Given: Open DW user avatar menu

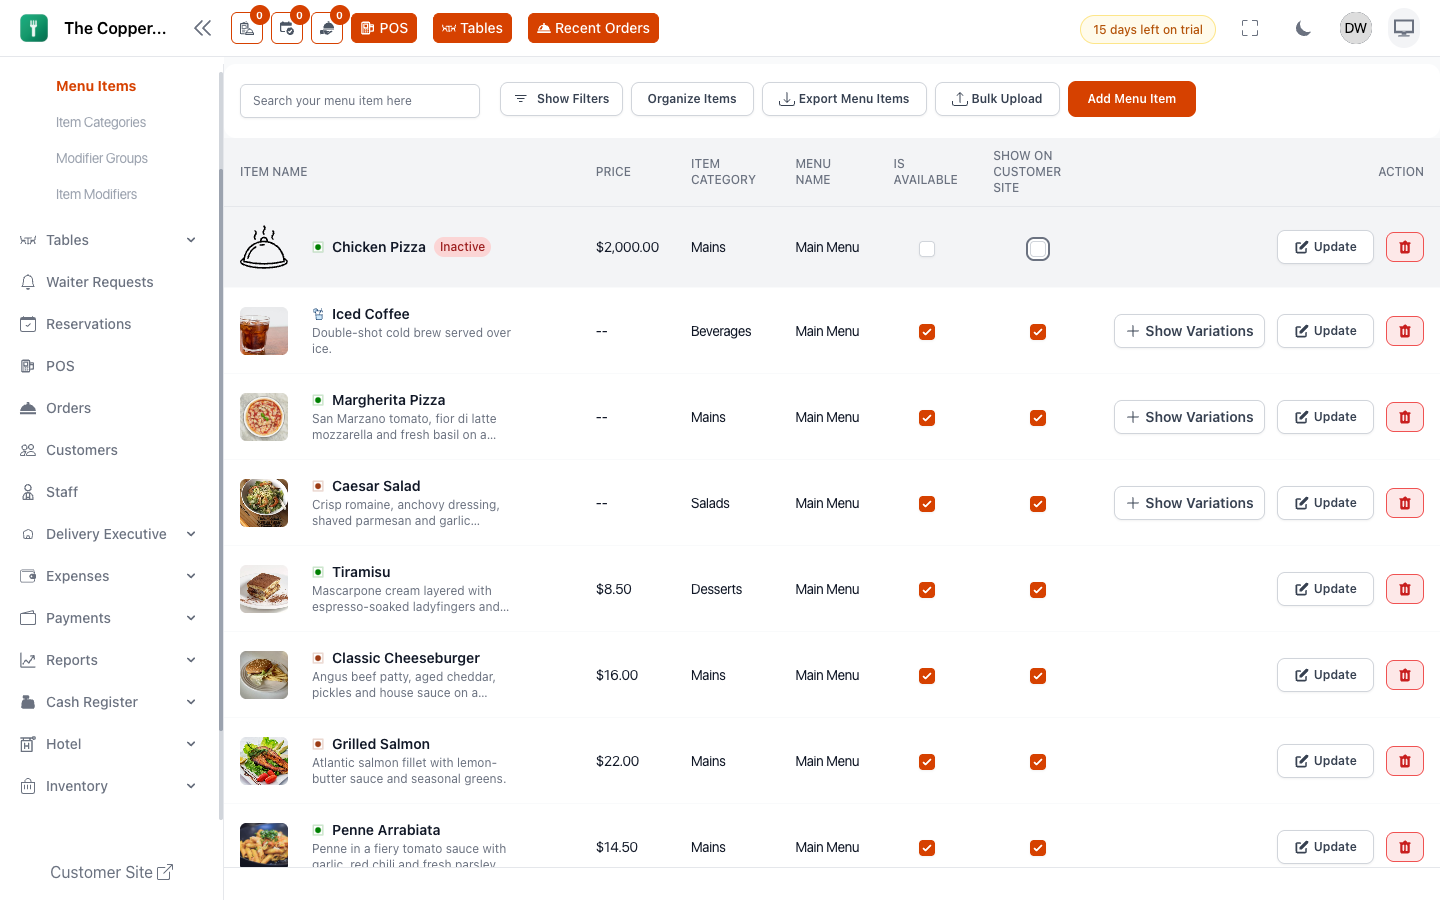Looking at the screenshot, I should click(x=1356, y=28).
